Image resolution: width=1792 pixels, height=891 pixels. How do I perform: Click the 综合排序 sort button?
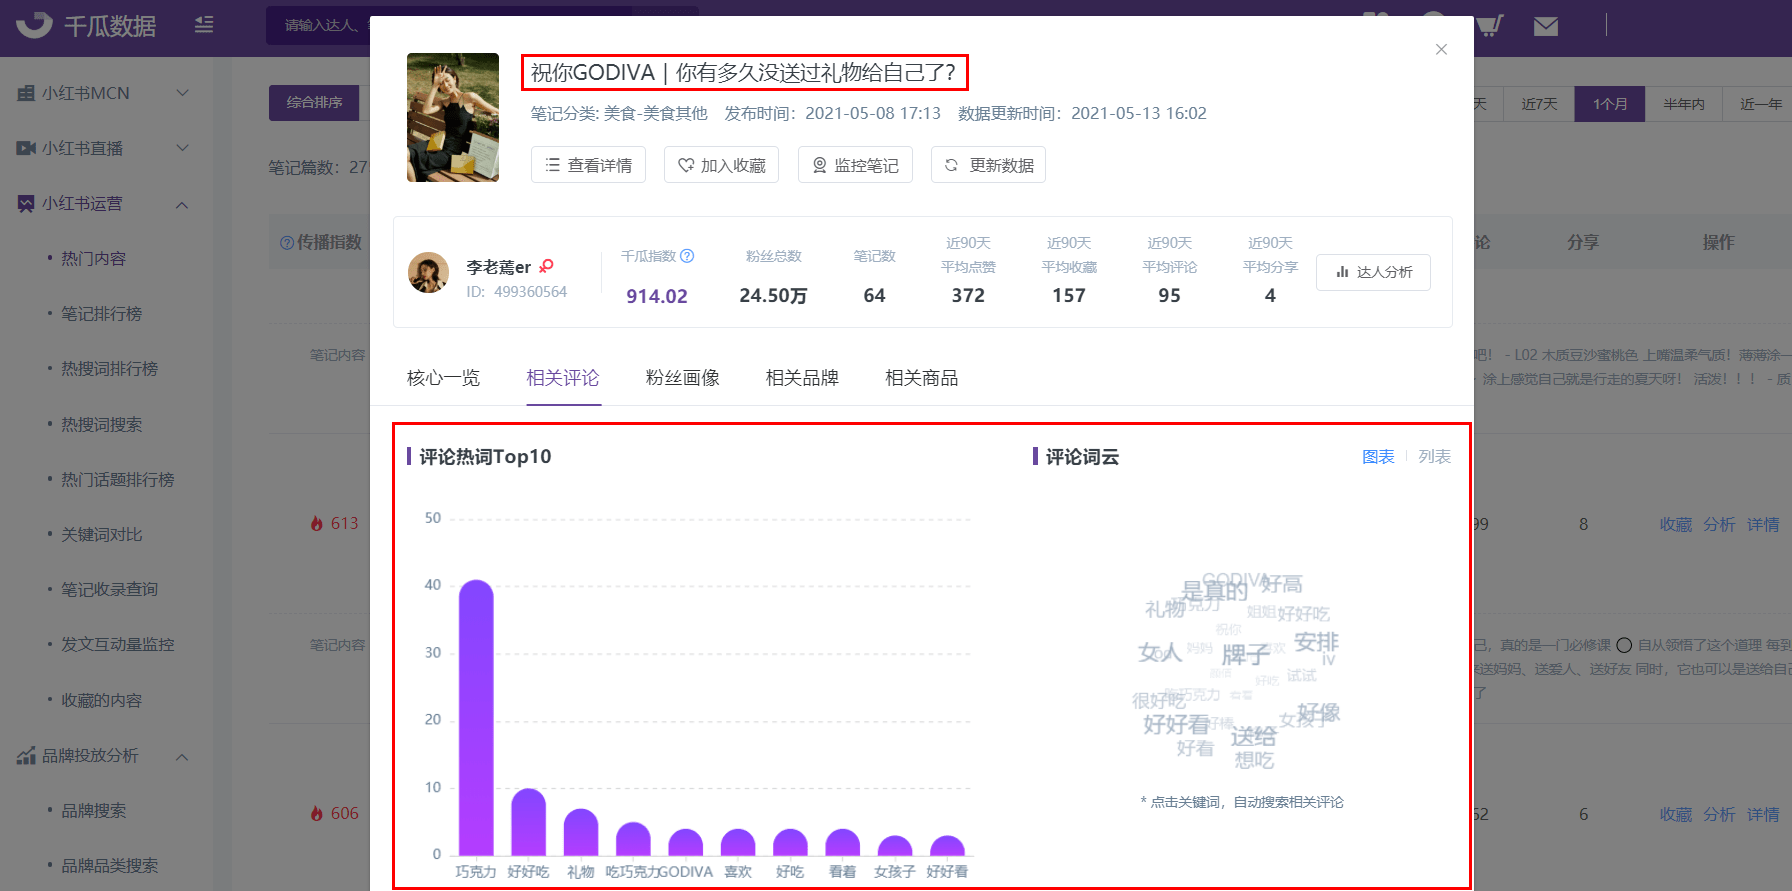pyautogui.click(x=314, y=103)
